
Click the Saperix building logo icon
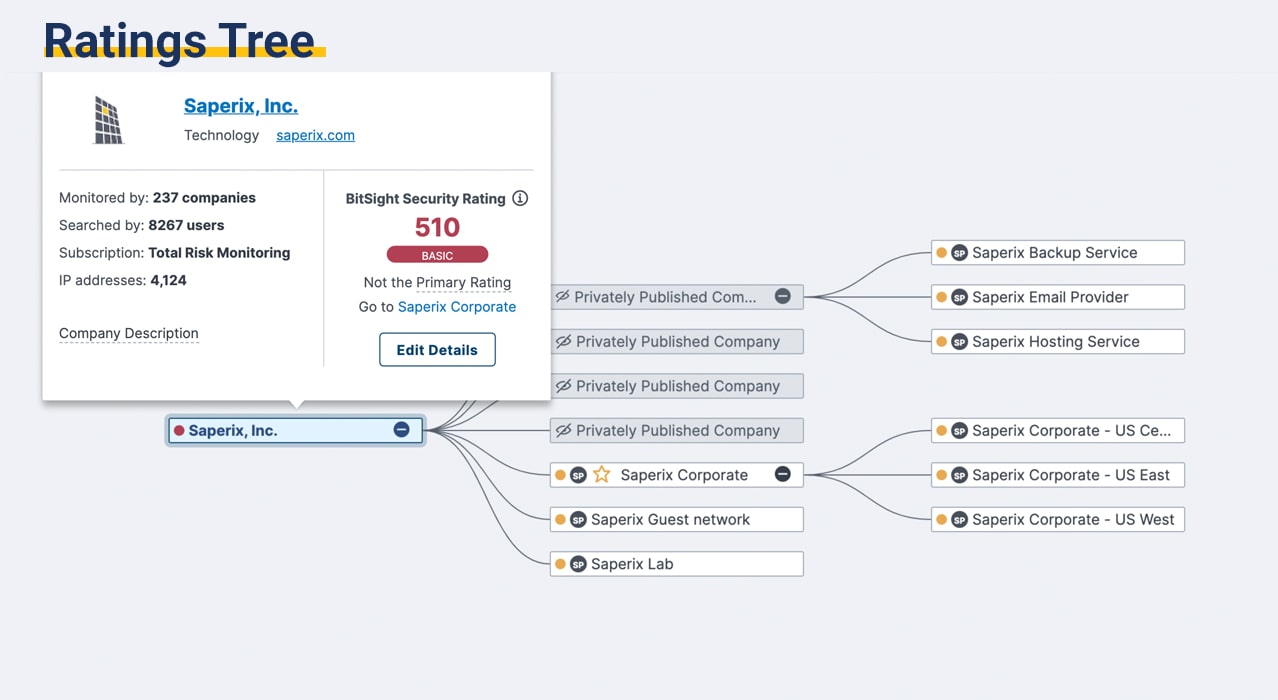pyautogui.click(x=108, y=120)
